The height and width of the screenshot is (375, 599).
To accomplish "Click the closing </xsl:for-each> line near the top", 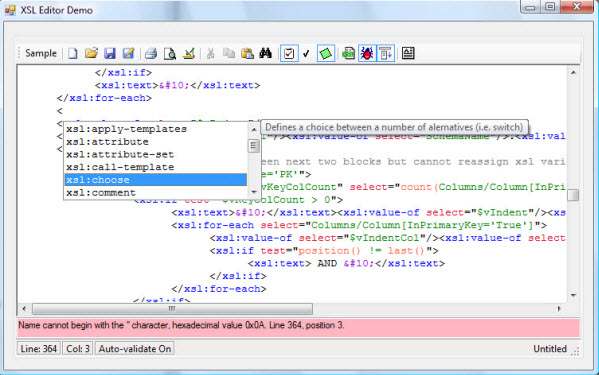I will [104, 98].
